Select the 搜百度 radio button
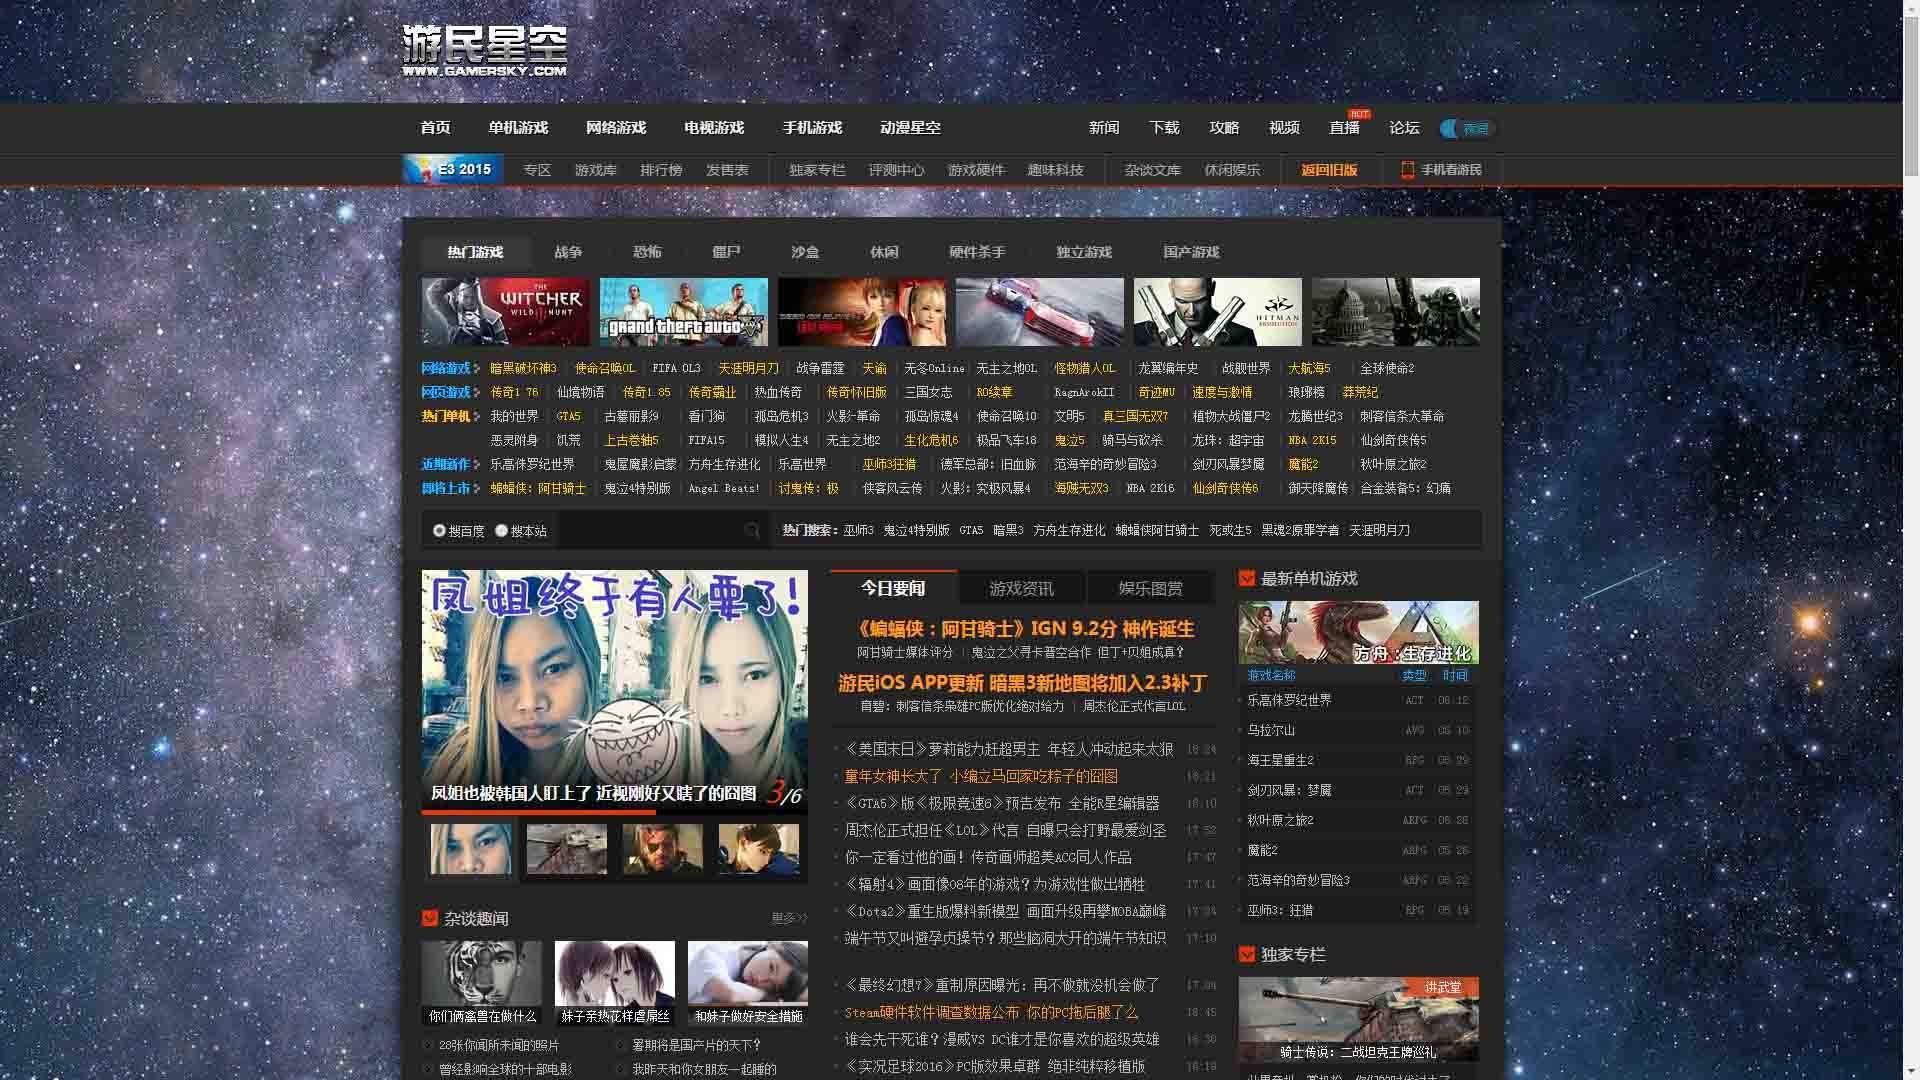 click(x=439, y=531)
